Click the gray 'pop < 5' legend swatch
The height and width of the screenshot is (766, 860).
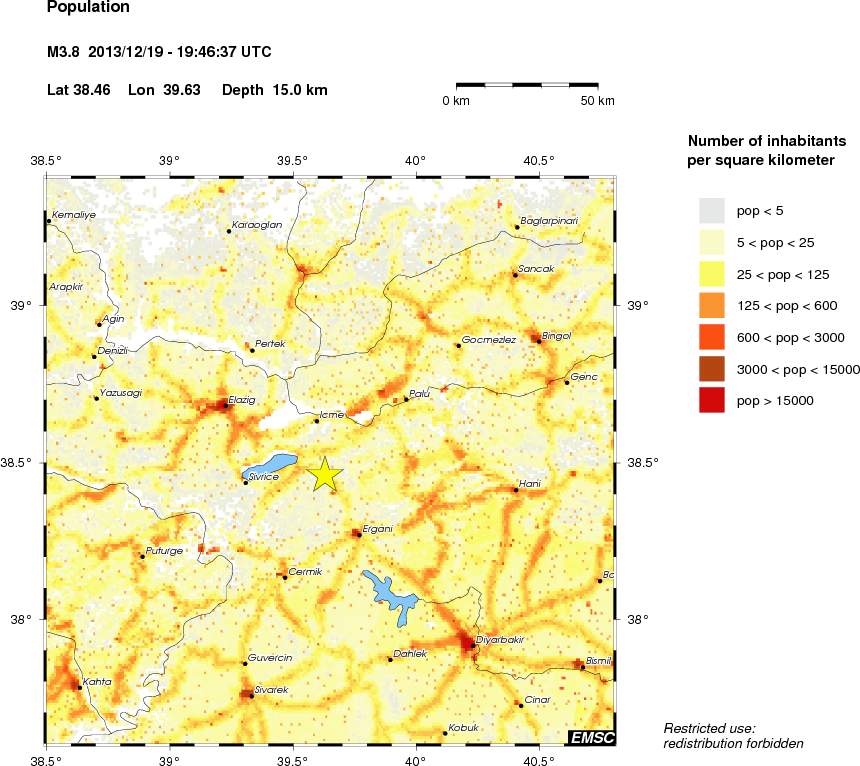pyautogui.click(x=711, y=210)
